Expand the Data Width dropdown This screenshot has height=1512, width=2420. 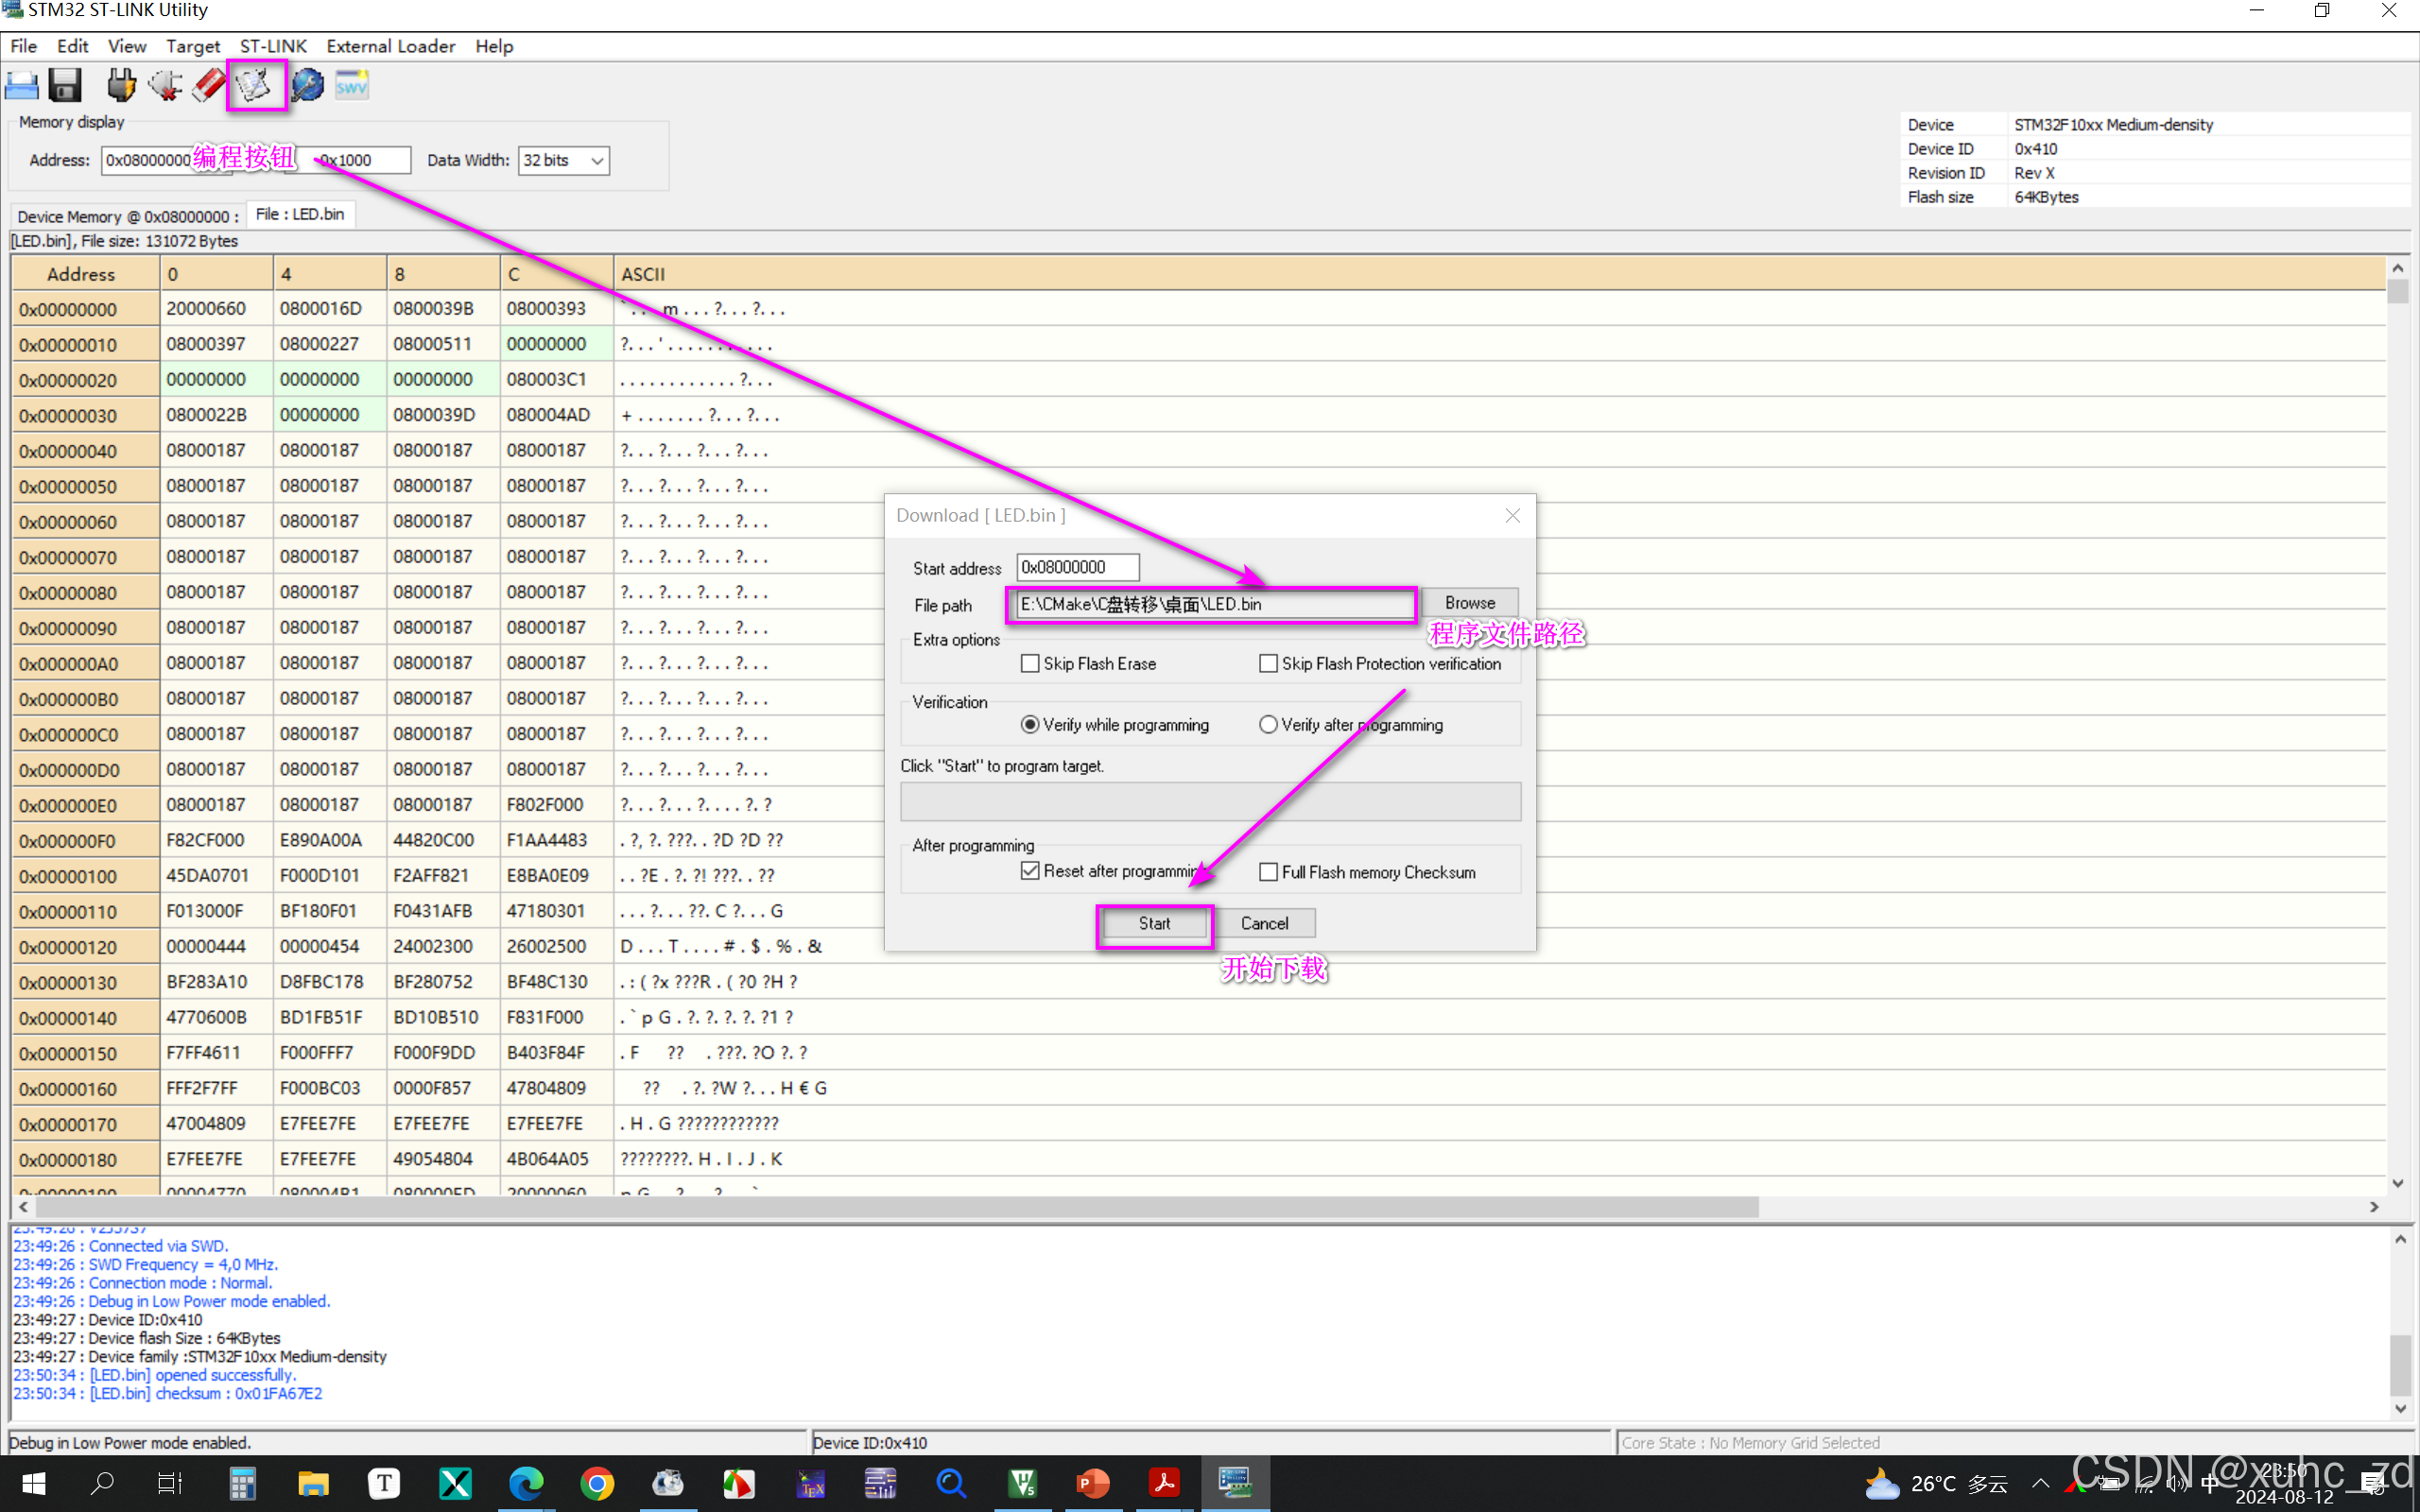pyautogui.click(x=597, y=161)
